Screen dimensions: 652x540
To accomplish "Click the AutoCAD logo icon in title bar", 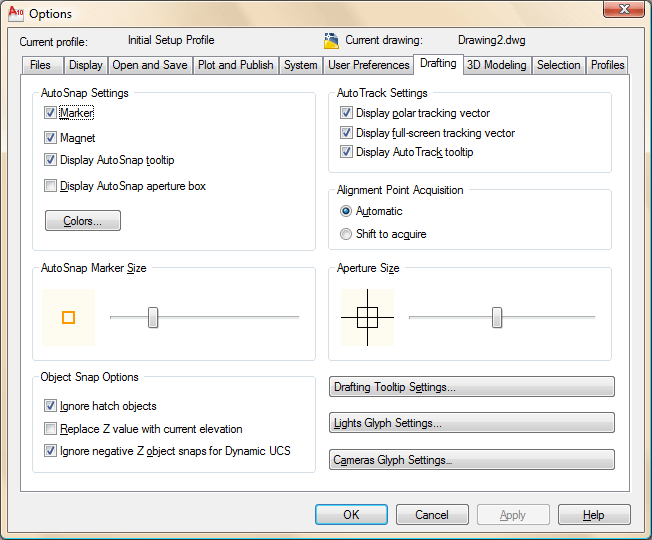I will (16, 13).
